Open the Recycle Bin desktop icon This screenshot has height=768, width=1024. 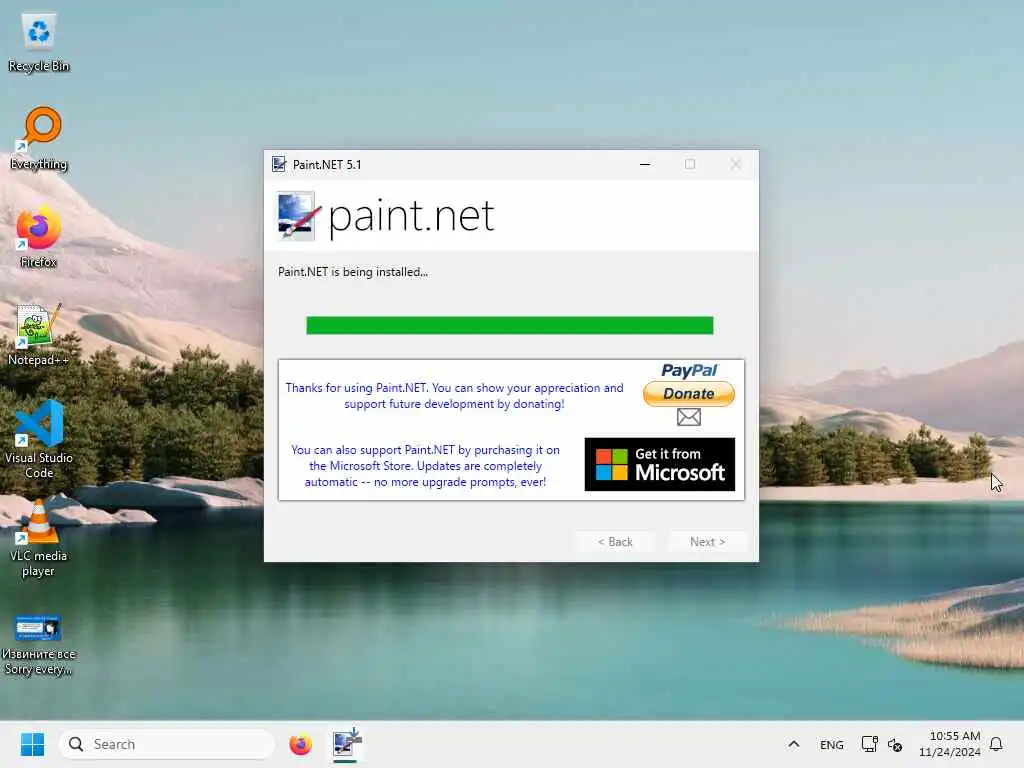pyautogui.click(x=39, y=42)
